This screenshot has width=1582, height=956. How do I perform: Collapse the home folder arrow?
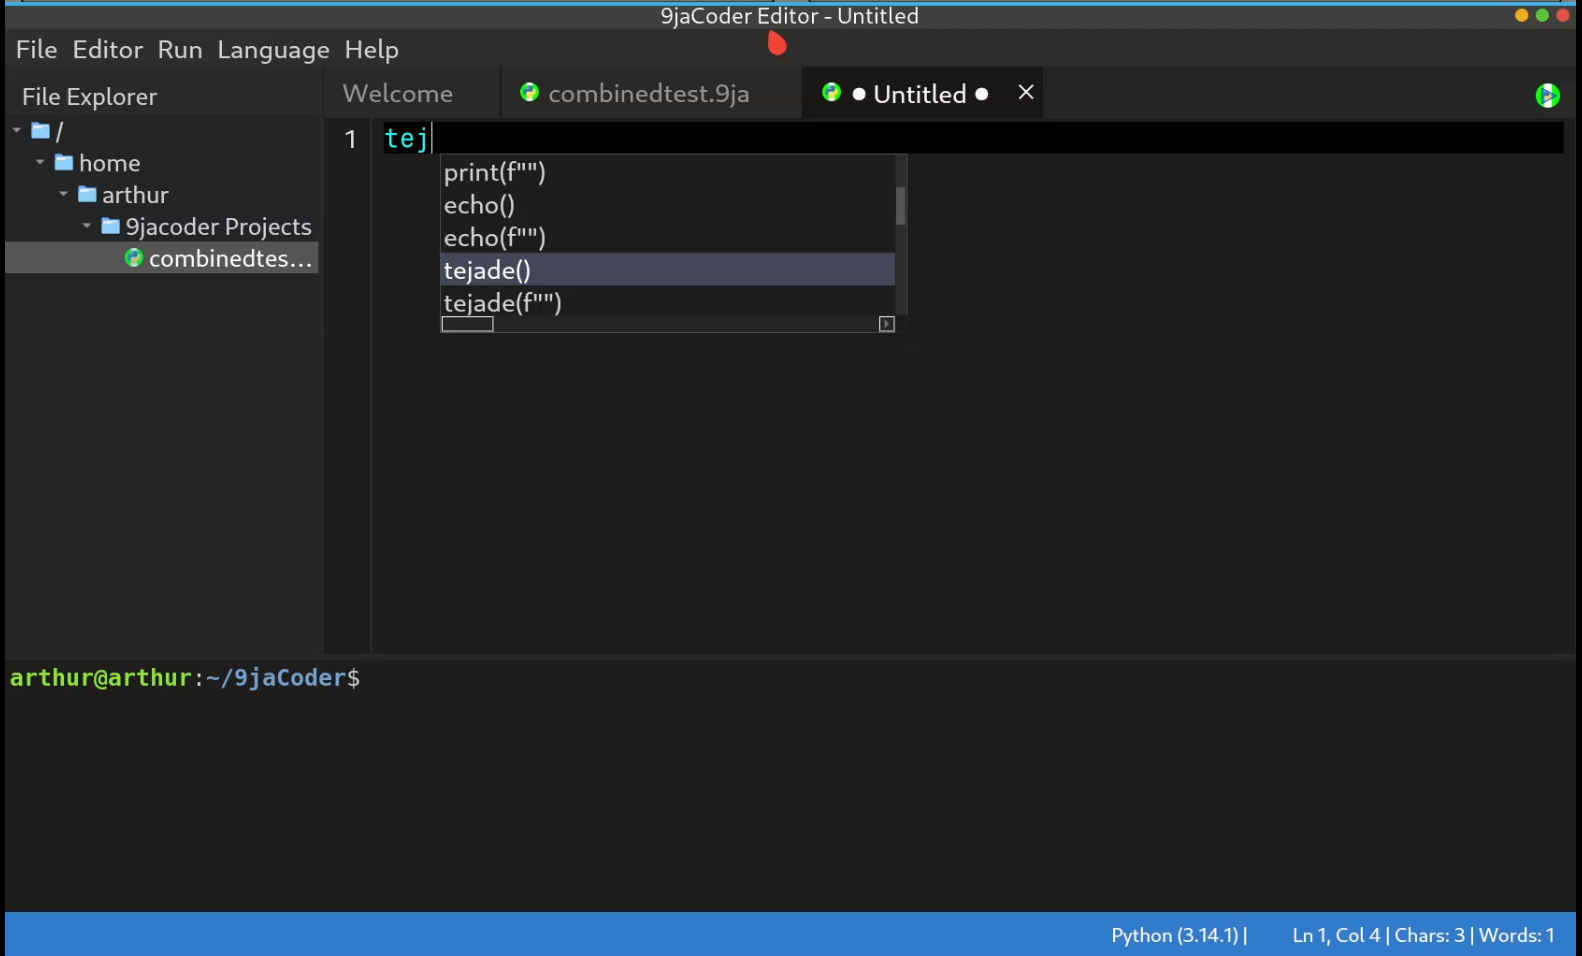point(40,163)
